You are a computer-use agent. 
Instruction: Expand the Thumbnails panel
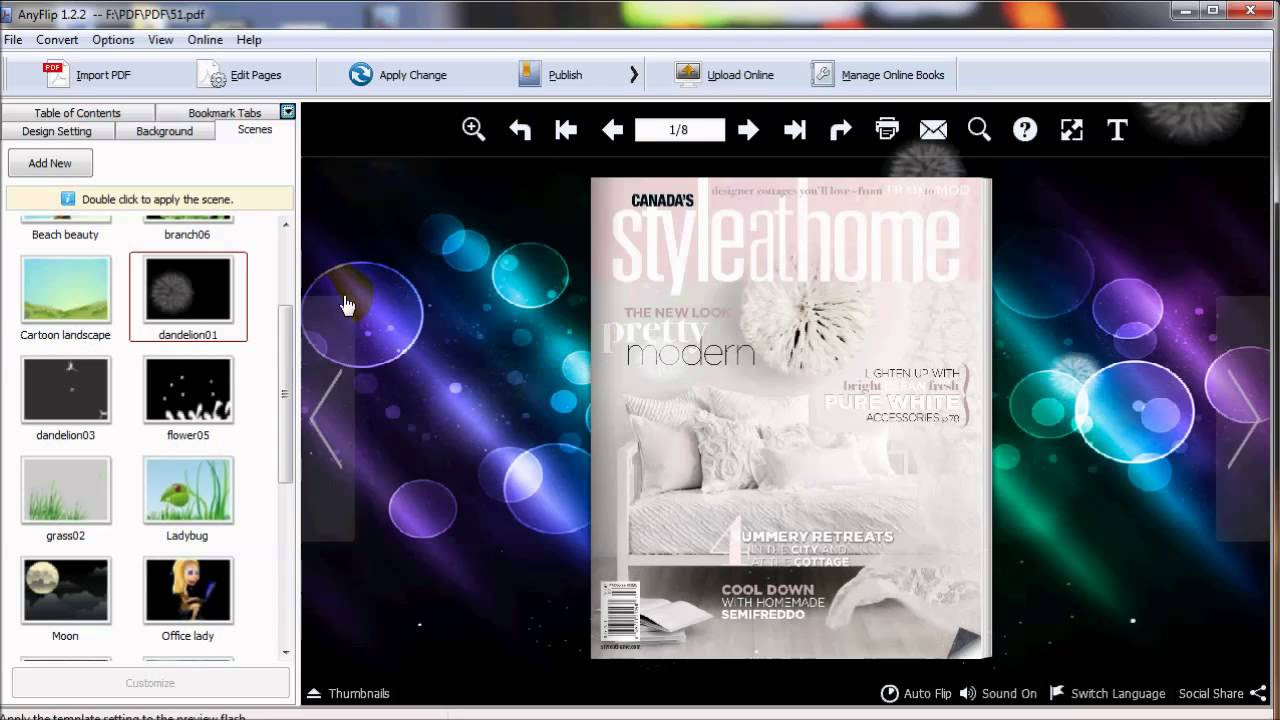pyautogui.click(x=348, y=693)
